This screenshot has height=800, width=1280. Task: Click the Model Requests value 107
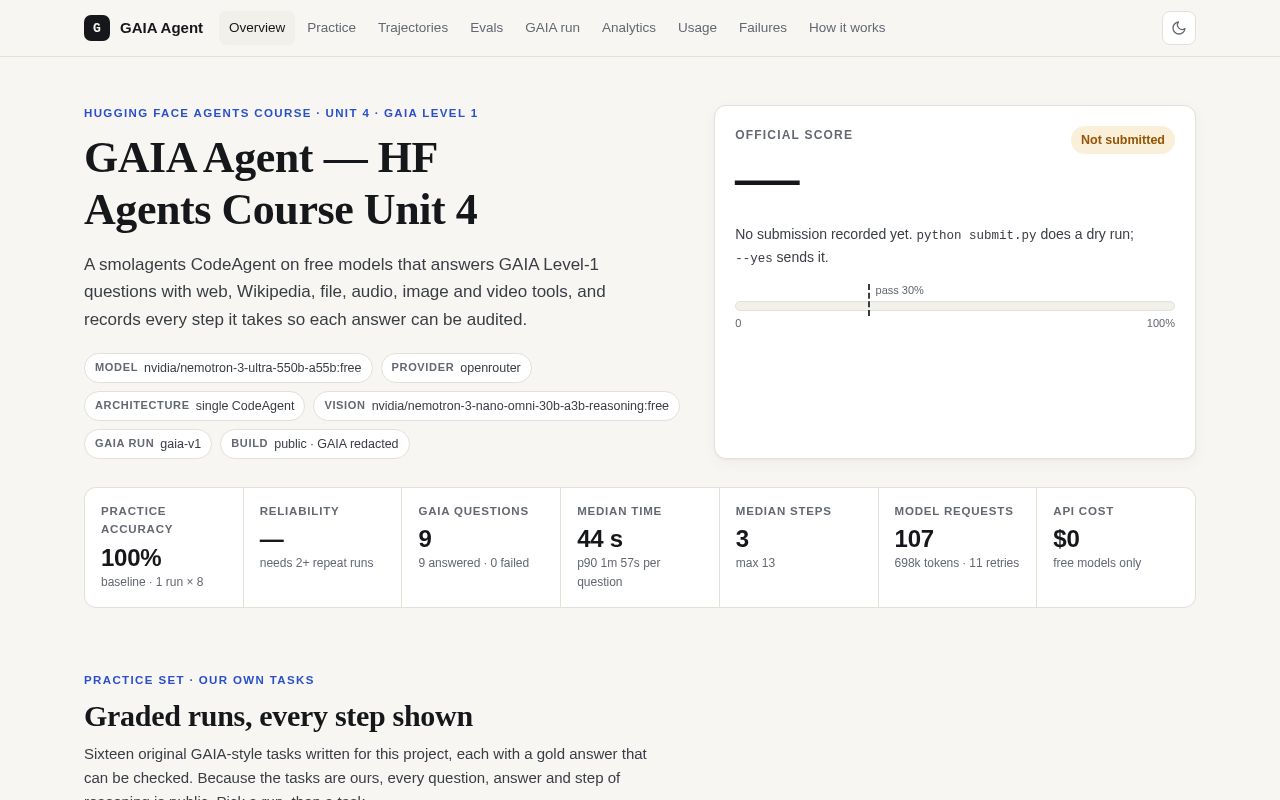(x=914, y=539)
